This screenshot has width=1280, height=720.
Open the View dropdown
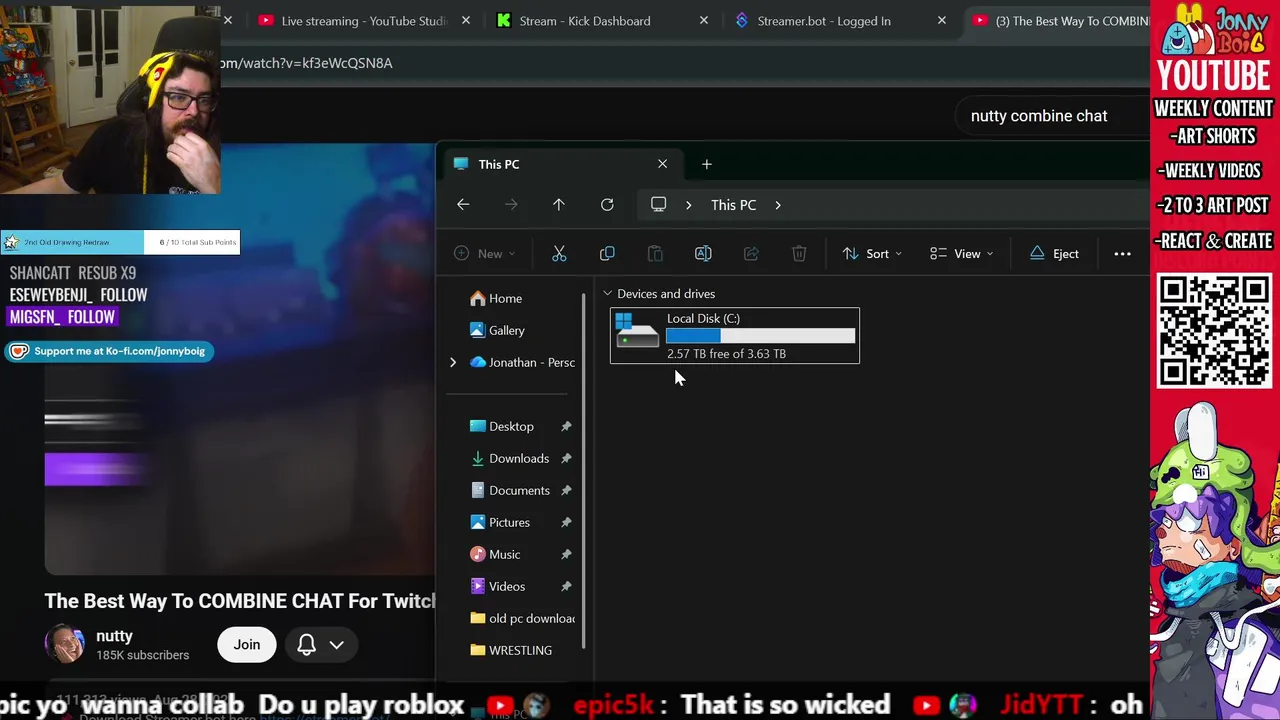click(x=961, y=254)
